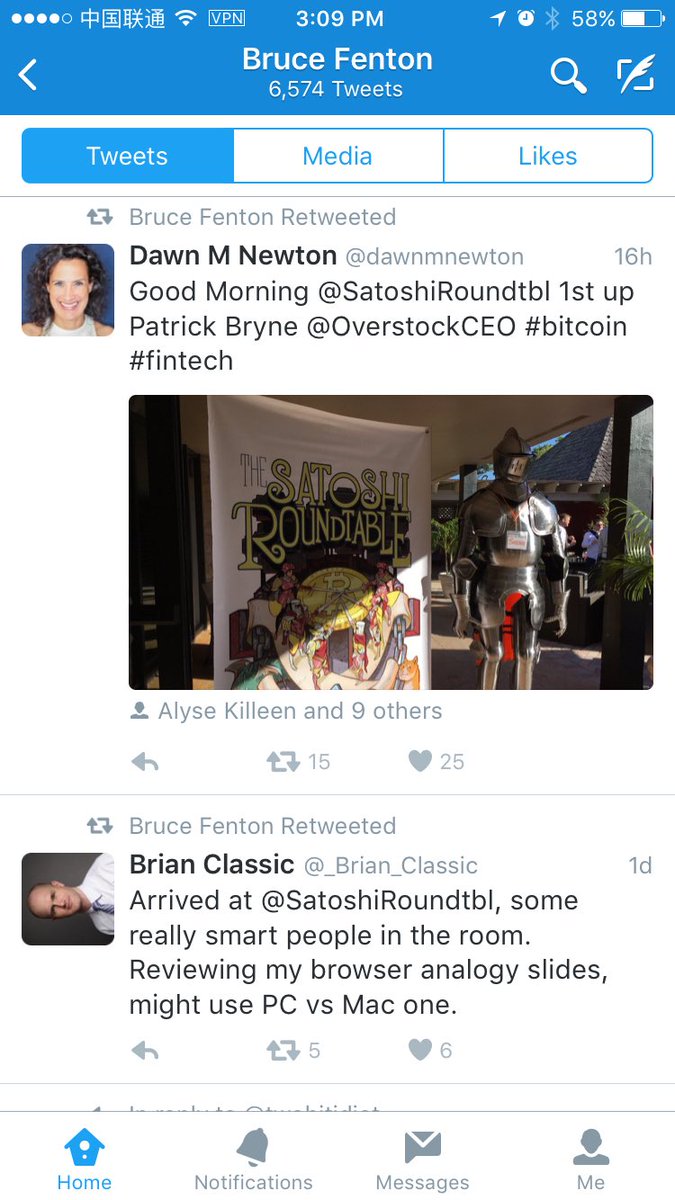Select the Tweets tab

click(x=127, y=156)
